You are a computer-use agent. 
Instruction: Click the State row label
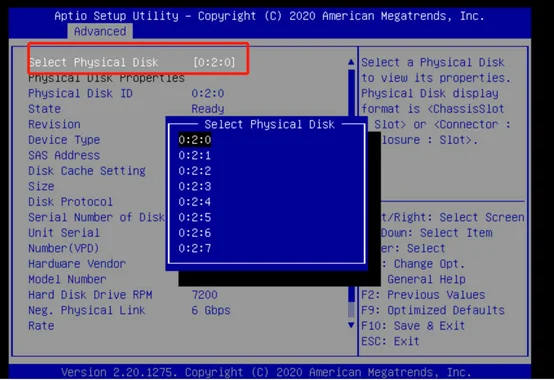click(x=45, y=109)
